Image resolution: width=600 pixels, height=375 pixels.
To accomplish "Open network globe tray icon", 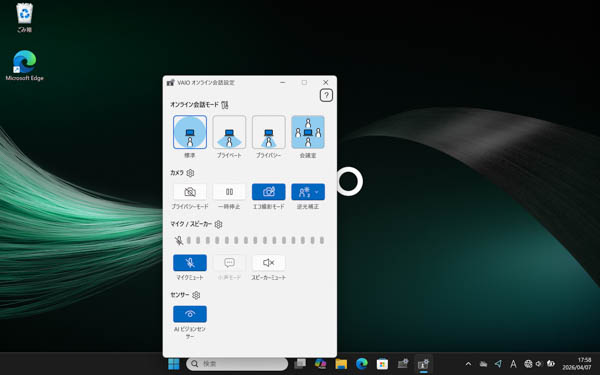I will [528, 364].
